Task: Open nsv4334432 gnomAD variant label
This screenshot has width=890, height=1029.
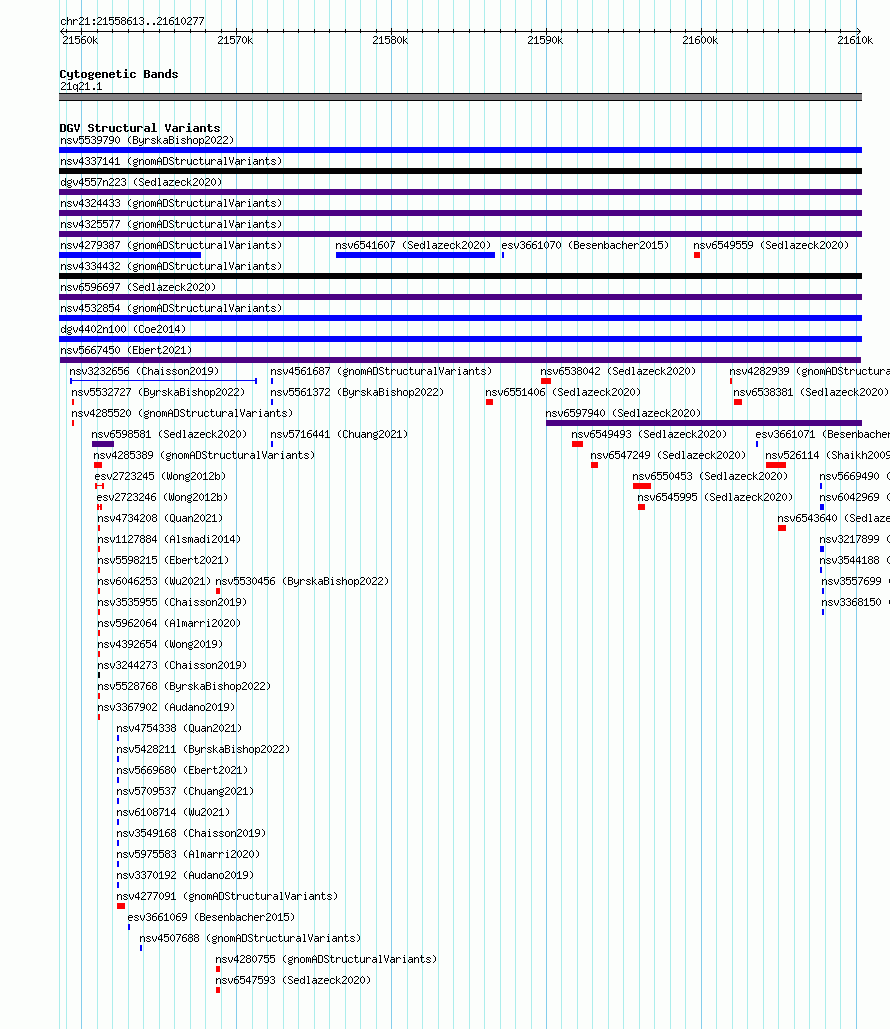Action: click(x=171, y=266)
